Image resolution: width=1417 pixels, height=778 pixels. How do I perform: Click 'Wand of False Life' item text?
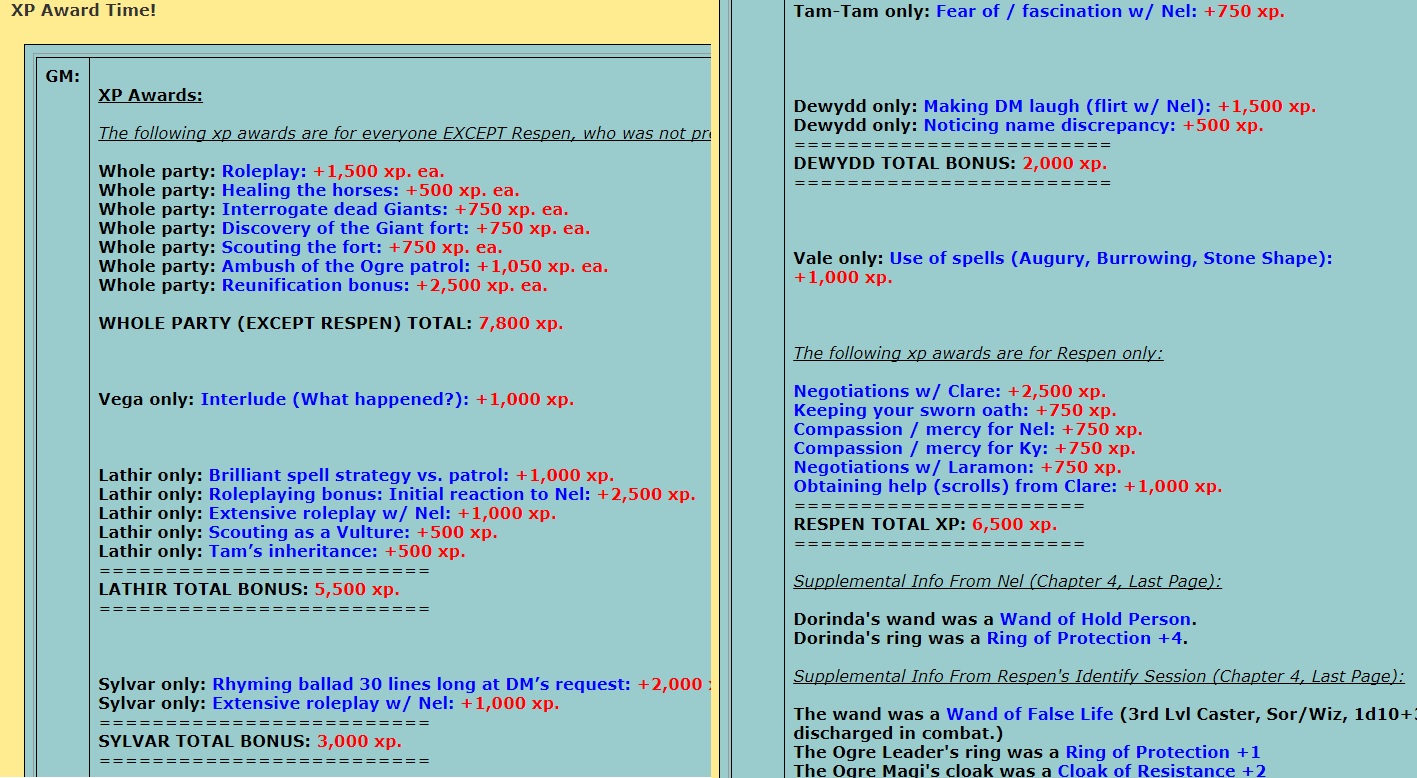click(x=1030, y=715)
